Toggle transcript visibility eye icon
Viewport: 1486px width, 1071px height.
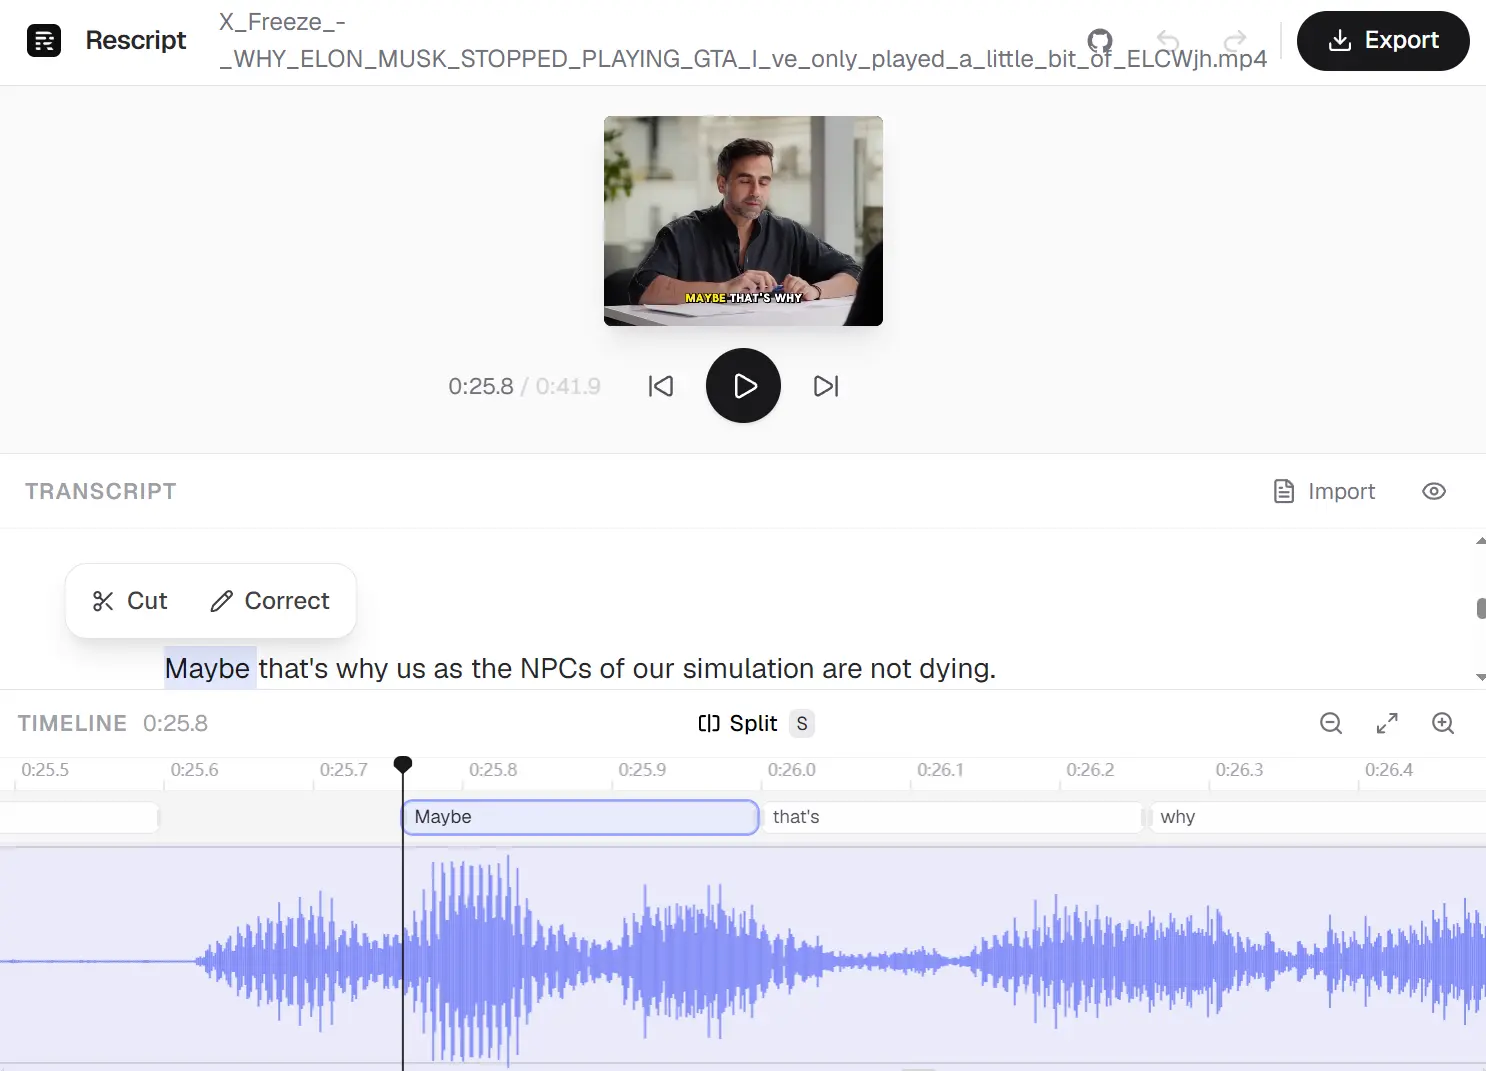[x=1434, y=491]
